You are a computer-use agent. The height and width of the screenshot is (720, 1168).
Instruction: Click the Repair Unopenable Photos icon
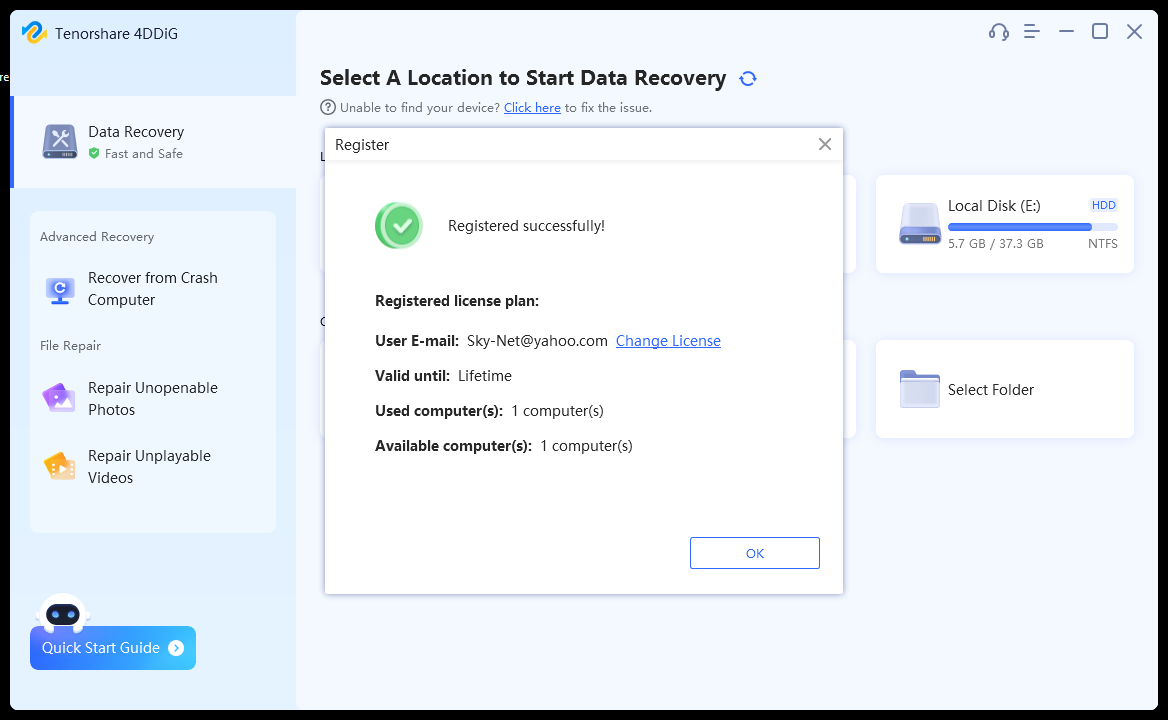[x=59, y=398]
